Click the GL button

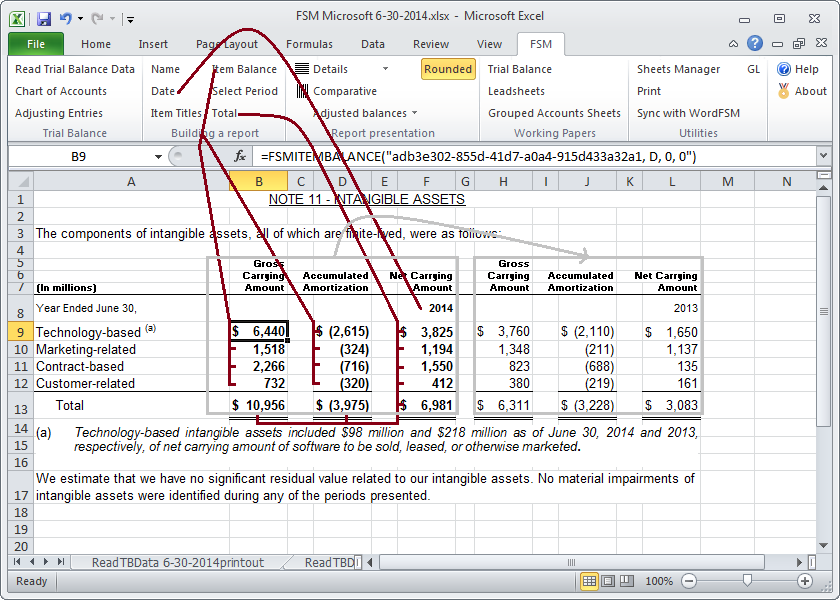pyautogui.click(x=753, y=69)
